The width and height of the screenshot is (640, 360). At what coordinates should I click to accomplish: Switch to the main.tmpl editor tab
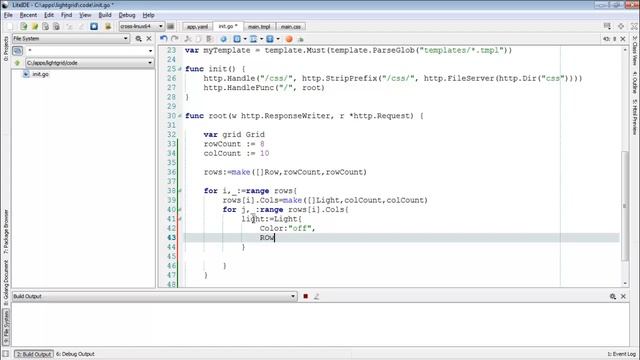259,27
